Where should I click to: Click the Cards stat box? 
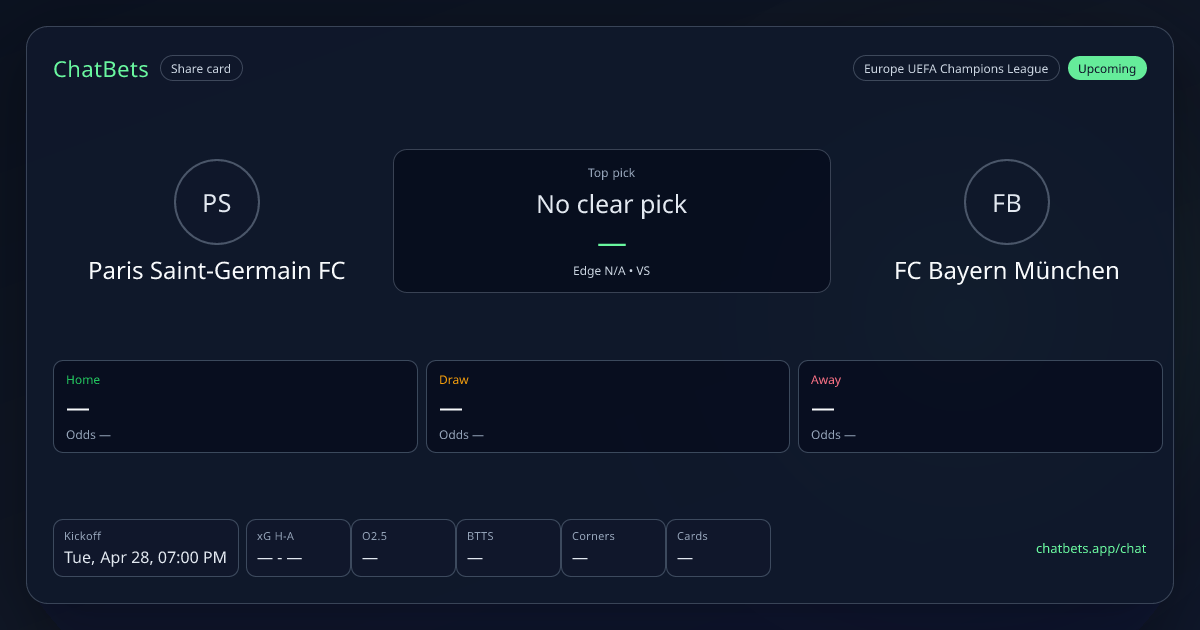[x=718, y=548]
